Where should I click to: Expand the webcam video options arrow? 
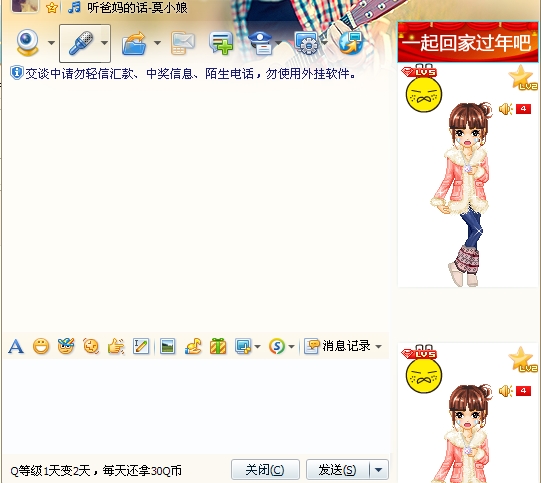coord(51,43)
